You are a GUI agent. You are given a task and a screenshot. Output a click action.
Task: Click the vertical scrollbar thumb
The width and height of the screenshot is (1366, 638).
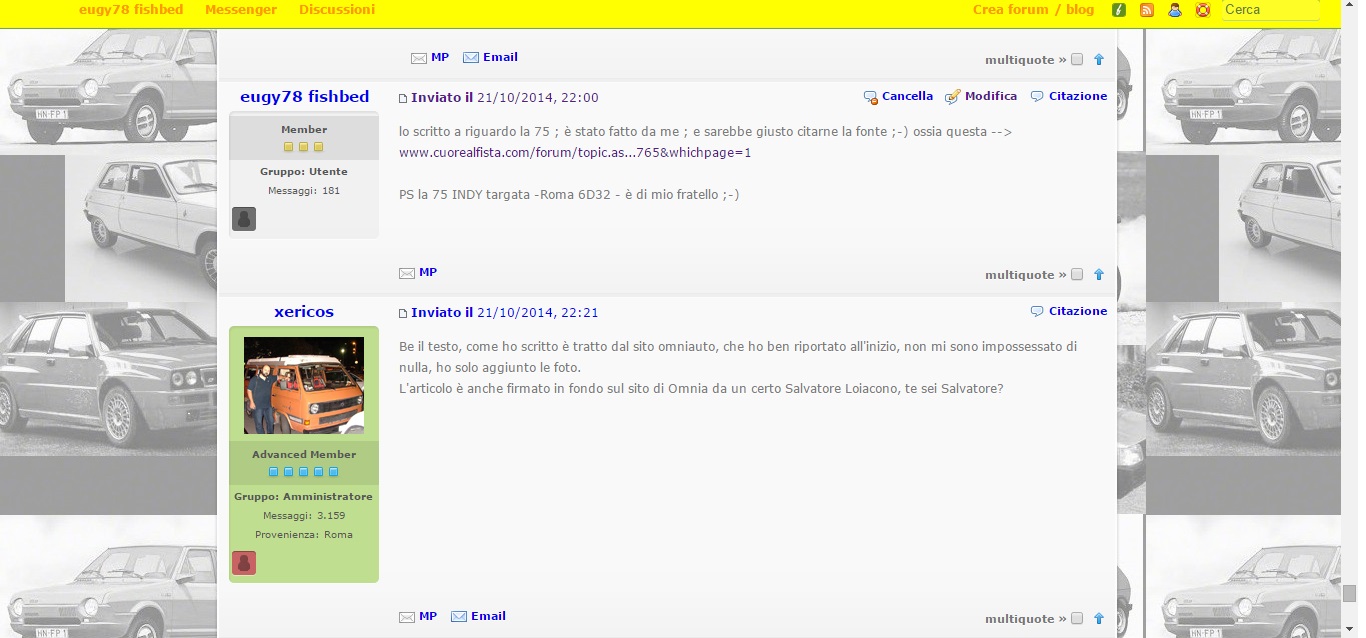tap(1349, 594)
